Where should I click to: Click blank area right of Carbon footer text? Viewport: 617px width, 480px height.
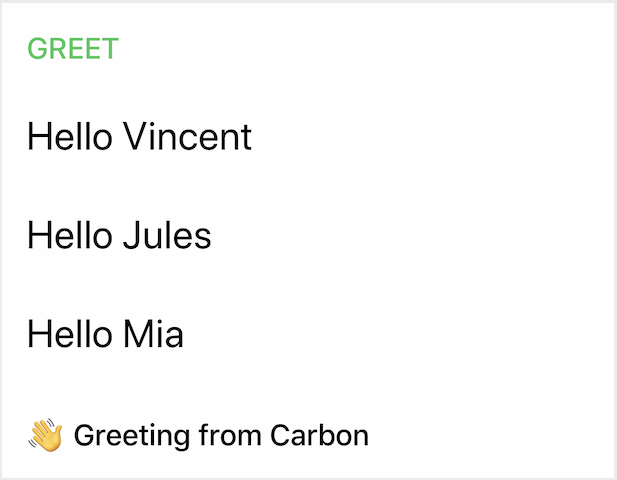(x=490, y=436)
